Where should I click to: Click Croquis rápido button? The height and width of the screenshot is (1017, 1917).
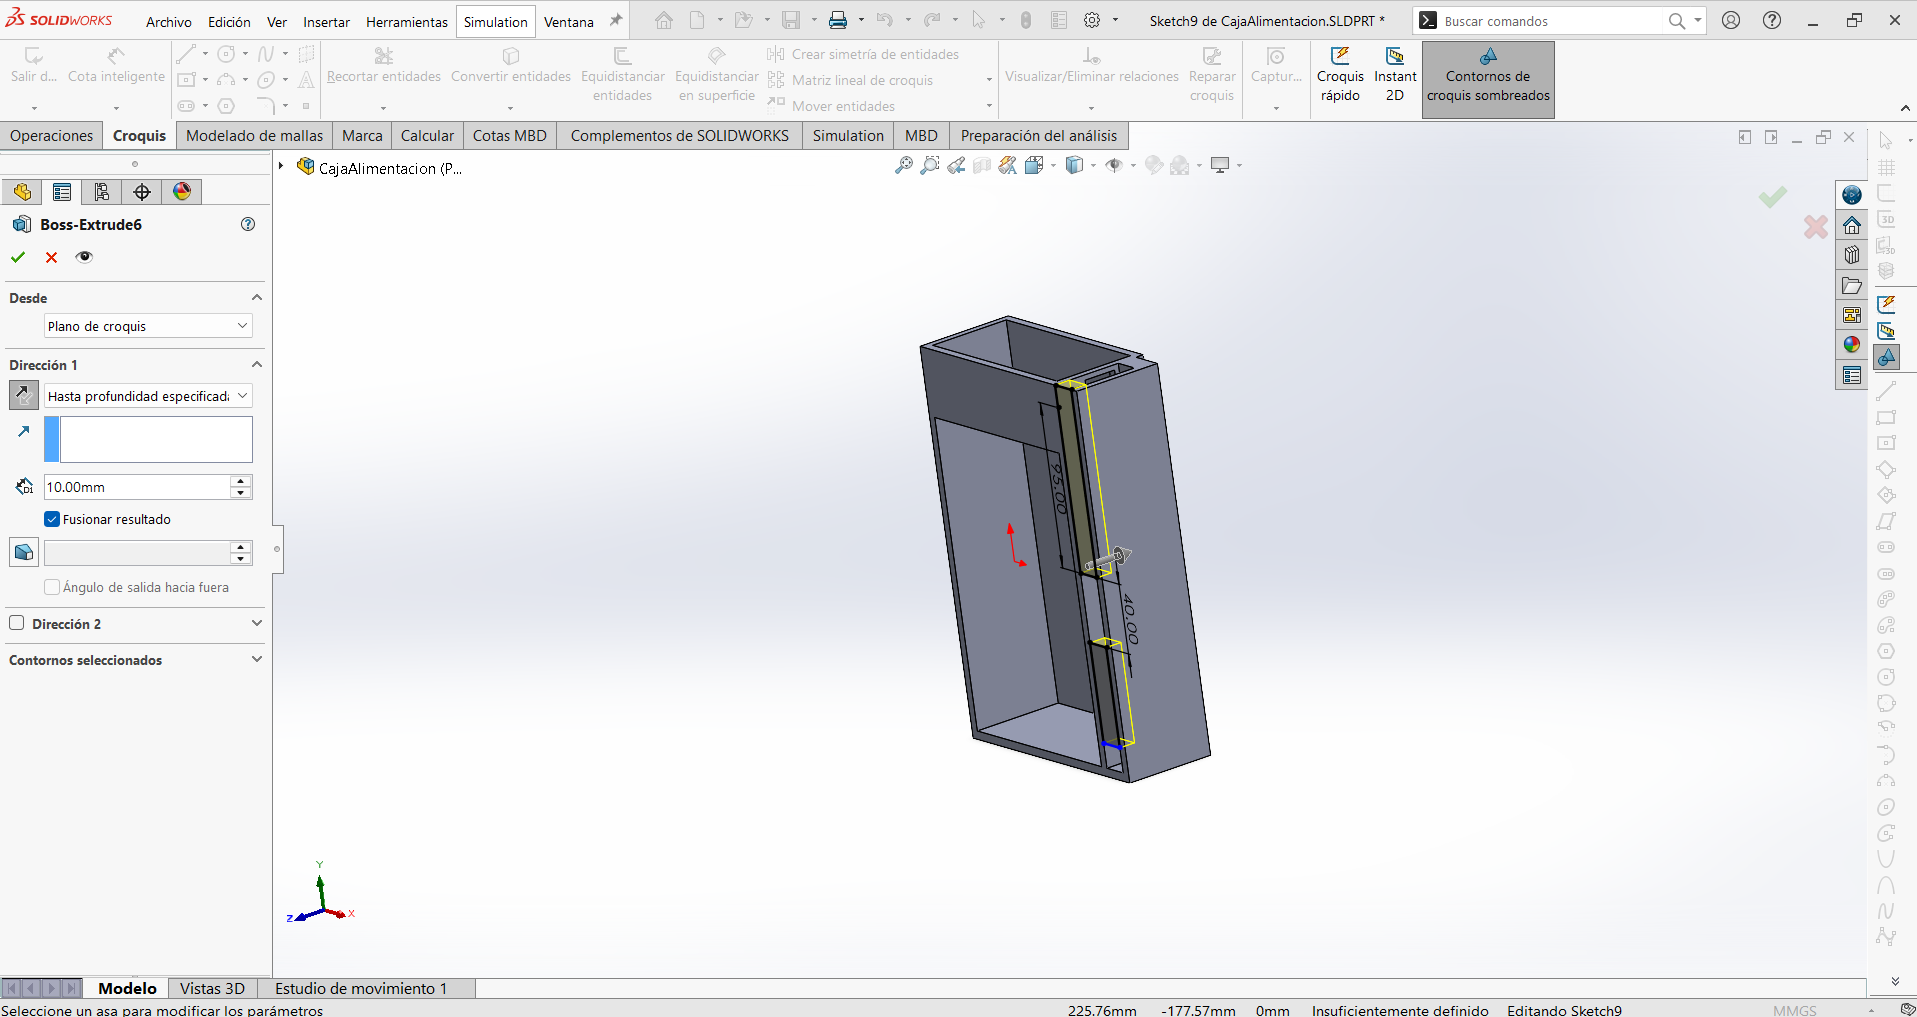point(1340,76)
